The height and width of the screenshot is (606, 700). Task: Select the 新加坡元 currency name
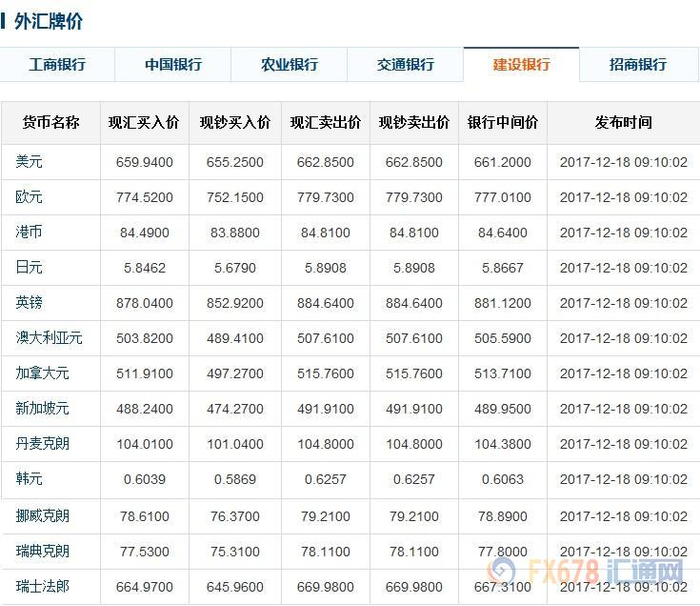[x=42, y=409]
